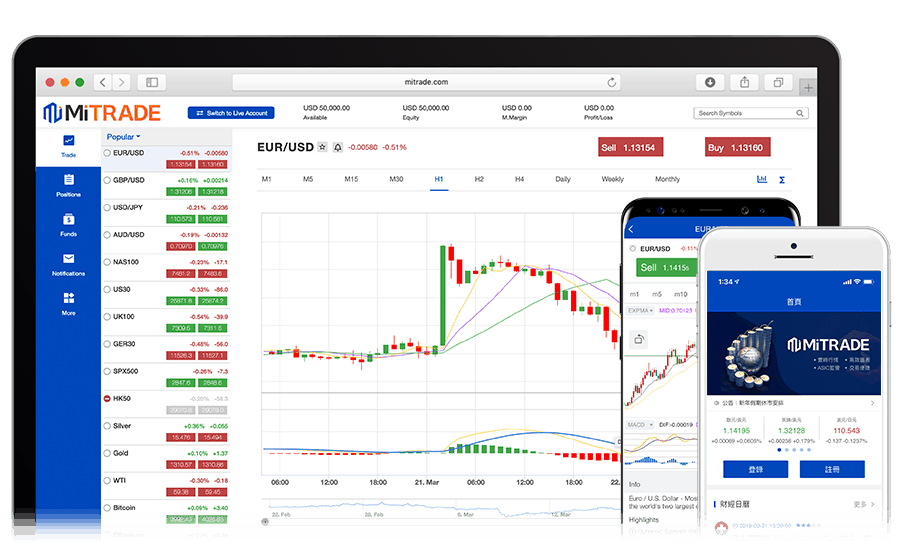Screen dimensions: 900x544
Task: Switch chart to H4 timeframe
Action: point(519,179)
